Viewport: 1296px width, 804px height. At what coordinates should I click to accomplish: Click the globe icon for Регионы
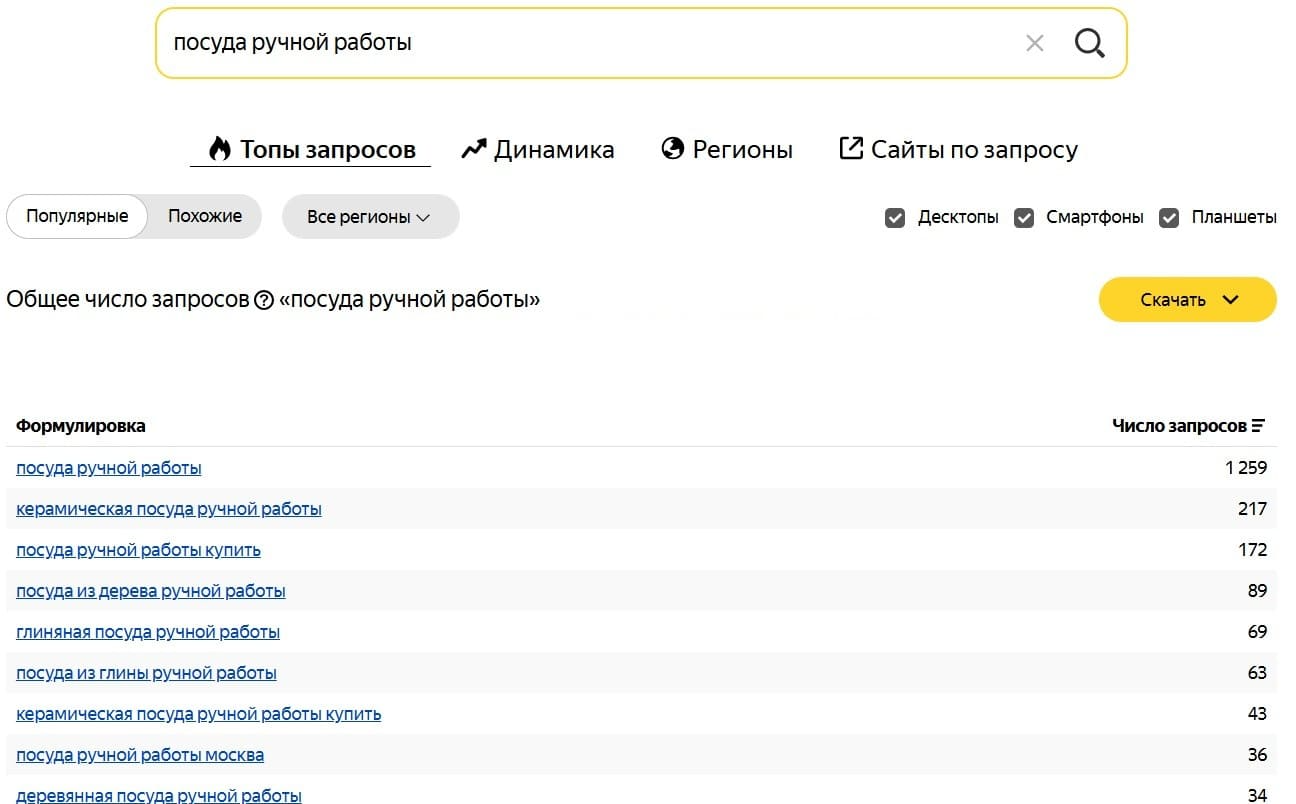coord(673,150)
